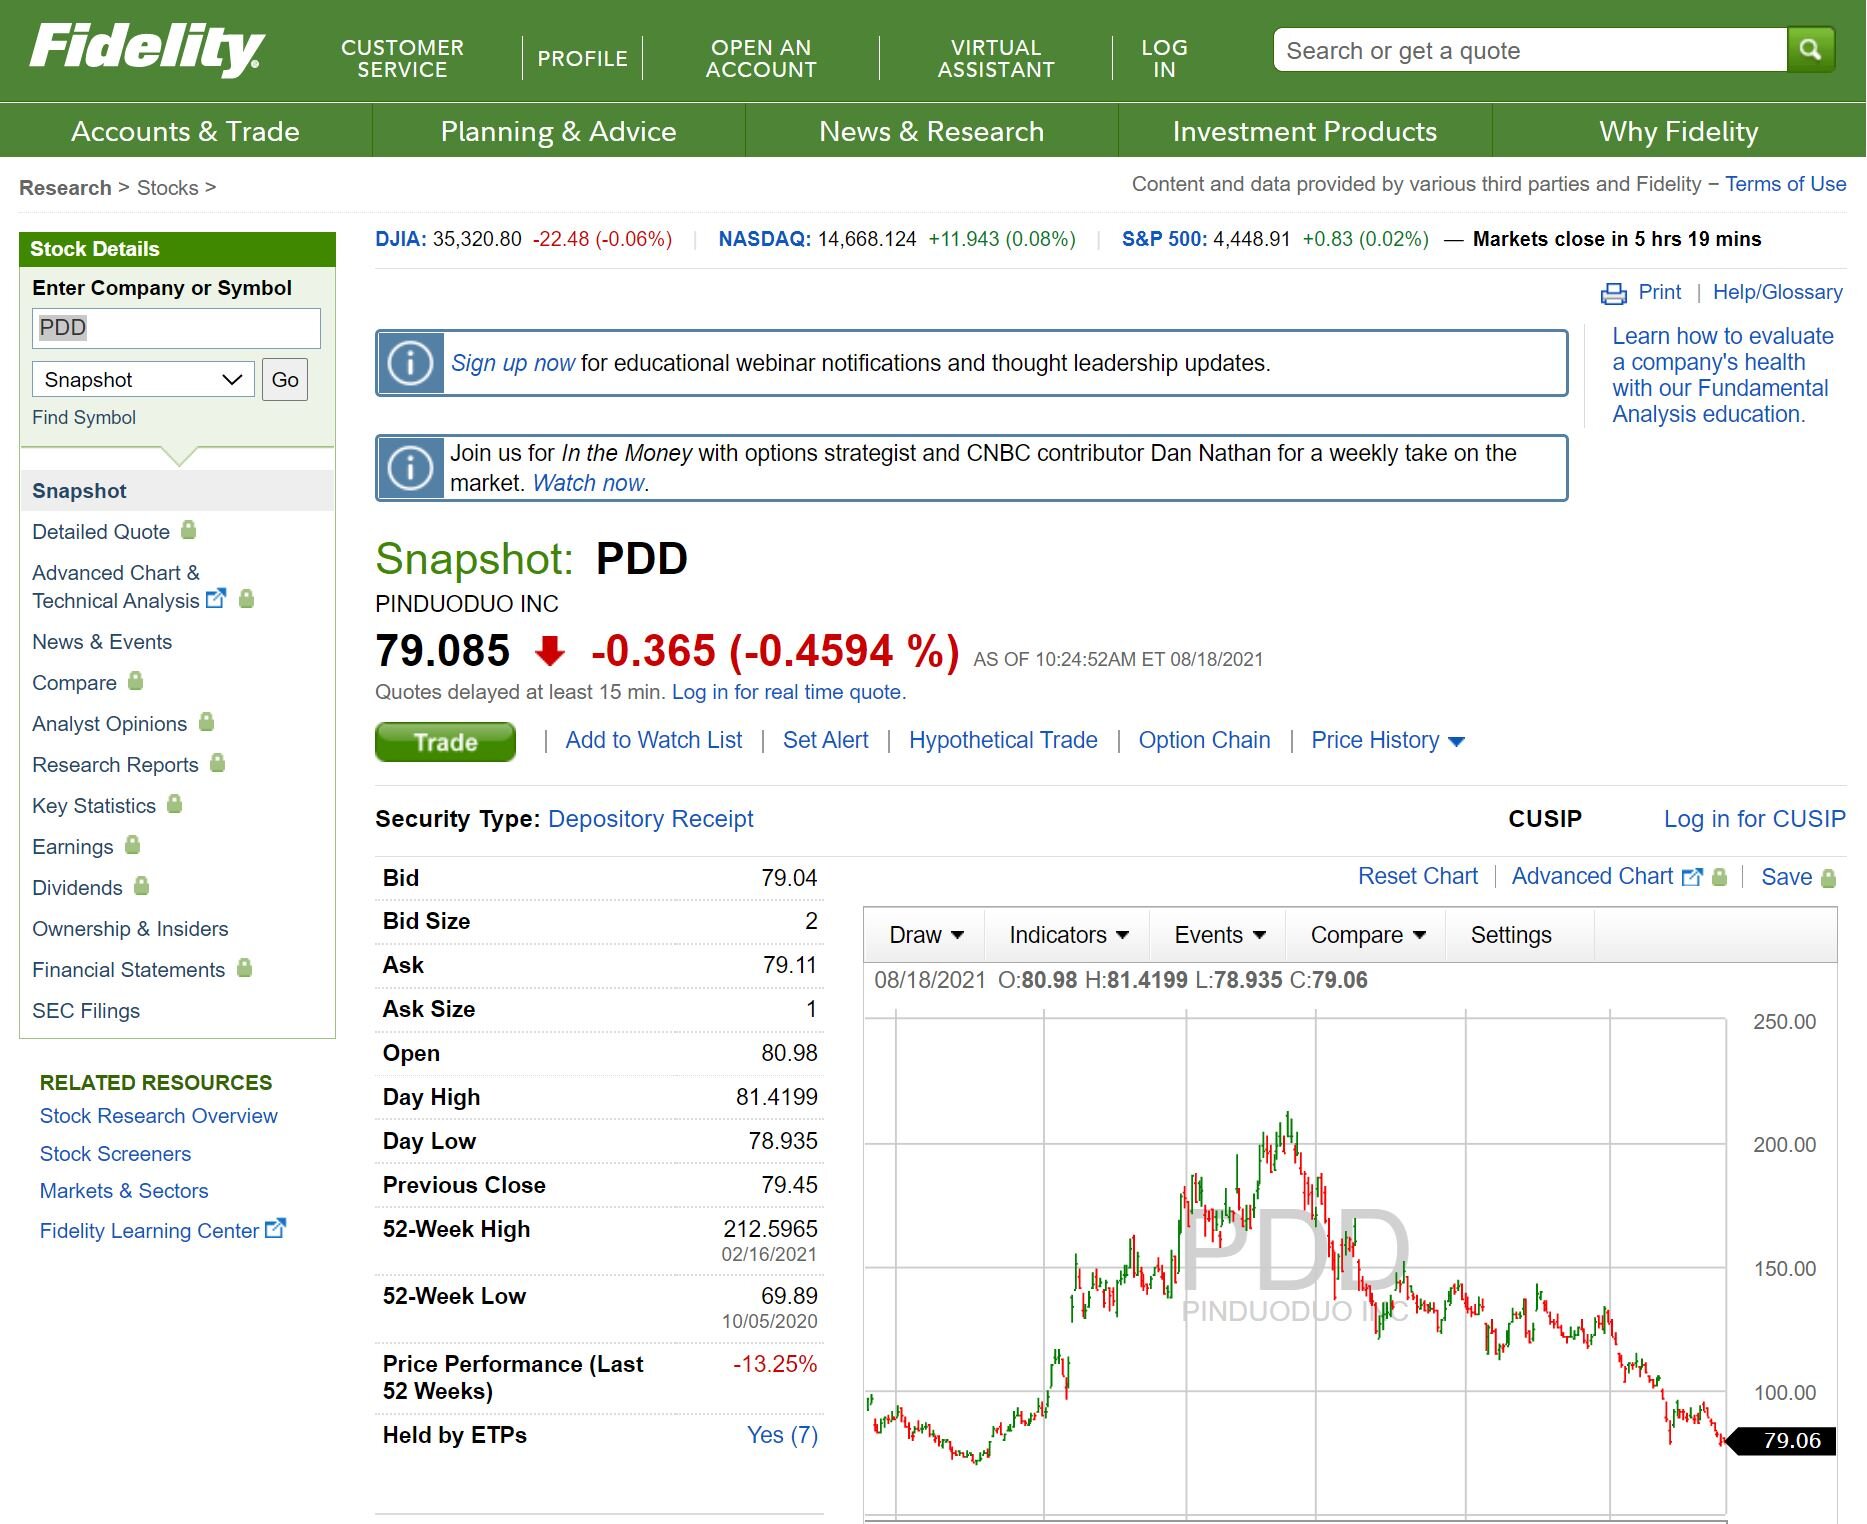1867x1524 pixels.
Task: Click Open an Account
Action: point(761,58)
